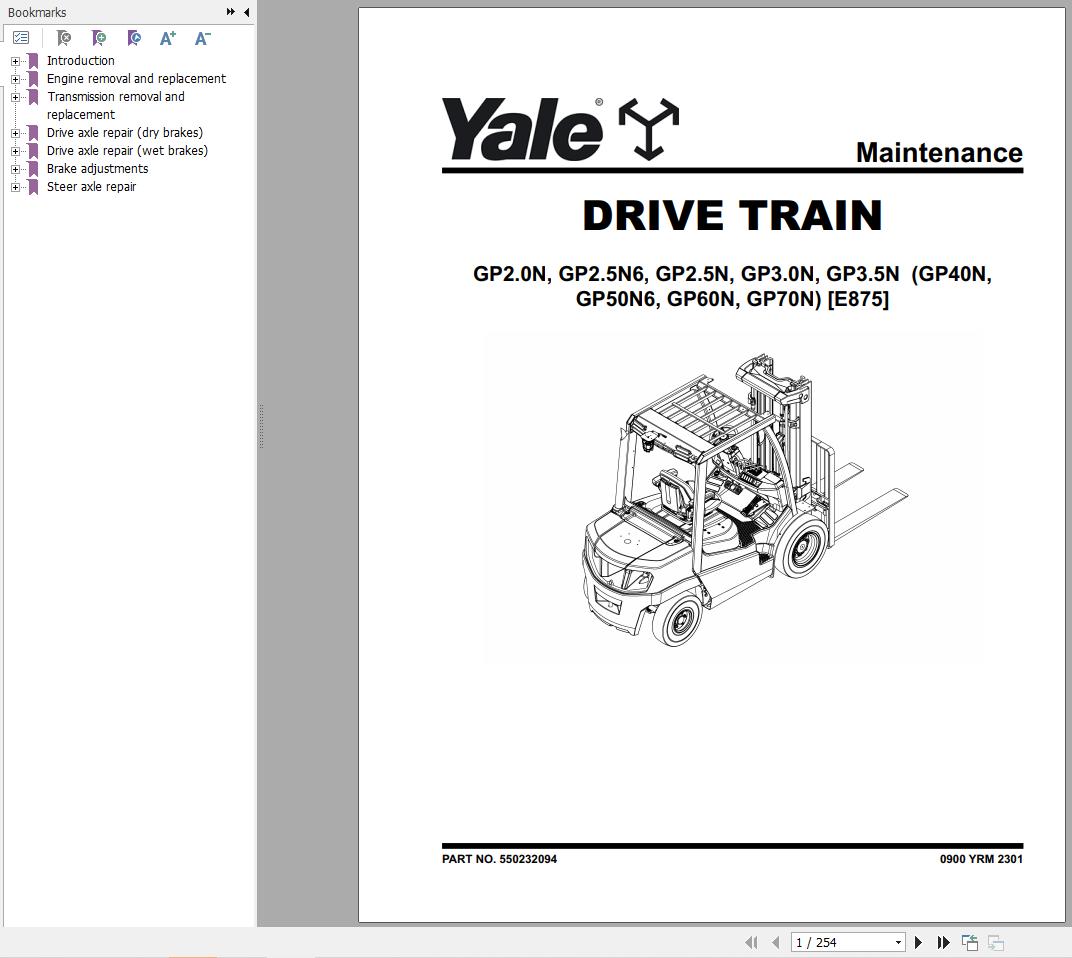Click the find current bookmark icon
The height and width of the screenshot is (958, 1072).
[x=134, y=38]
